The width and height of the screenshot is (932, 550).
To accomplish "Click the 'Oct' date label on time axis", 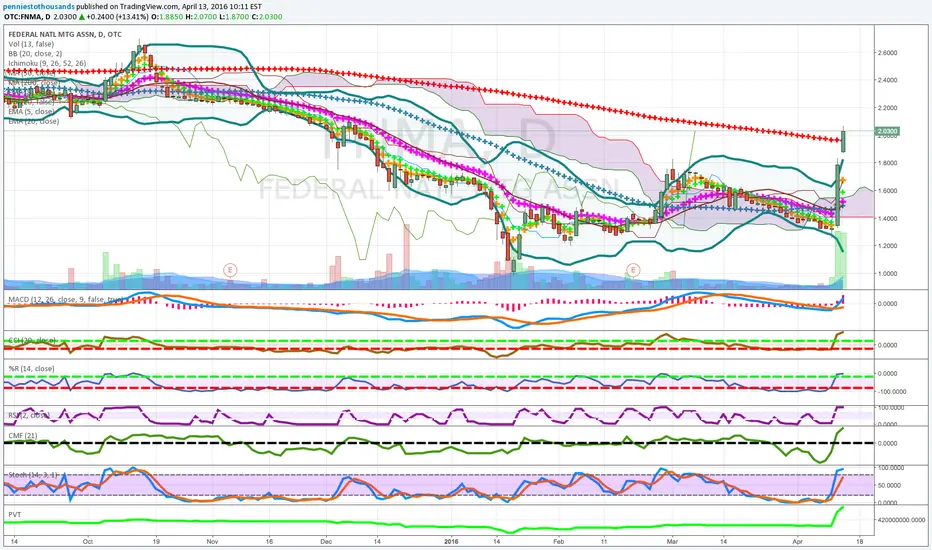I will tap(88, 542).
